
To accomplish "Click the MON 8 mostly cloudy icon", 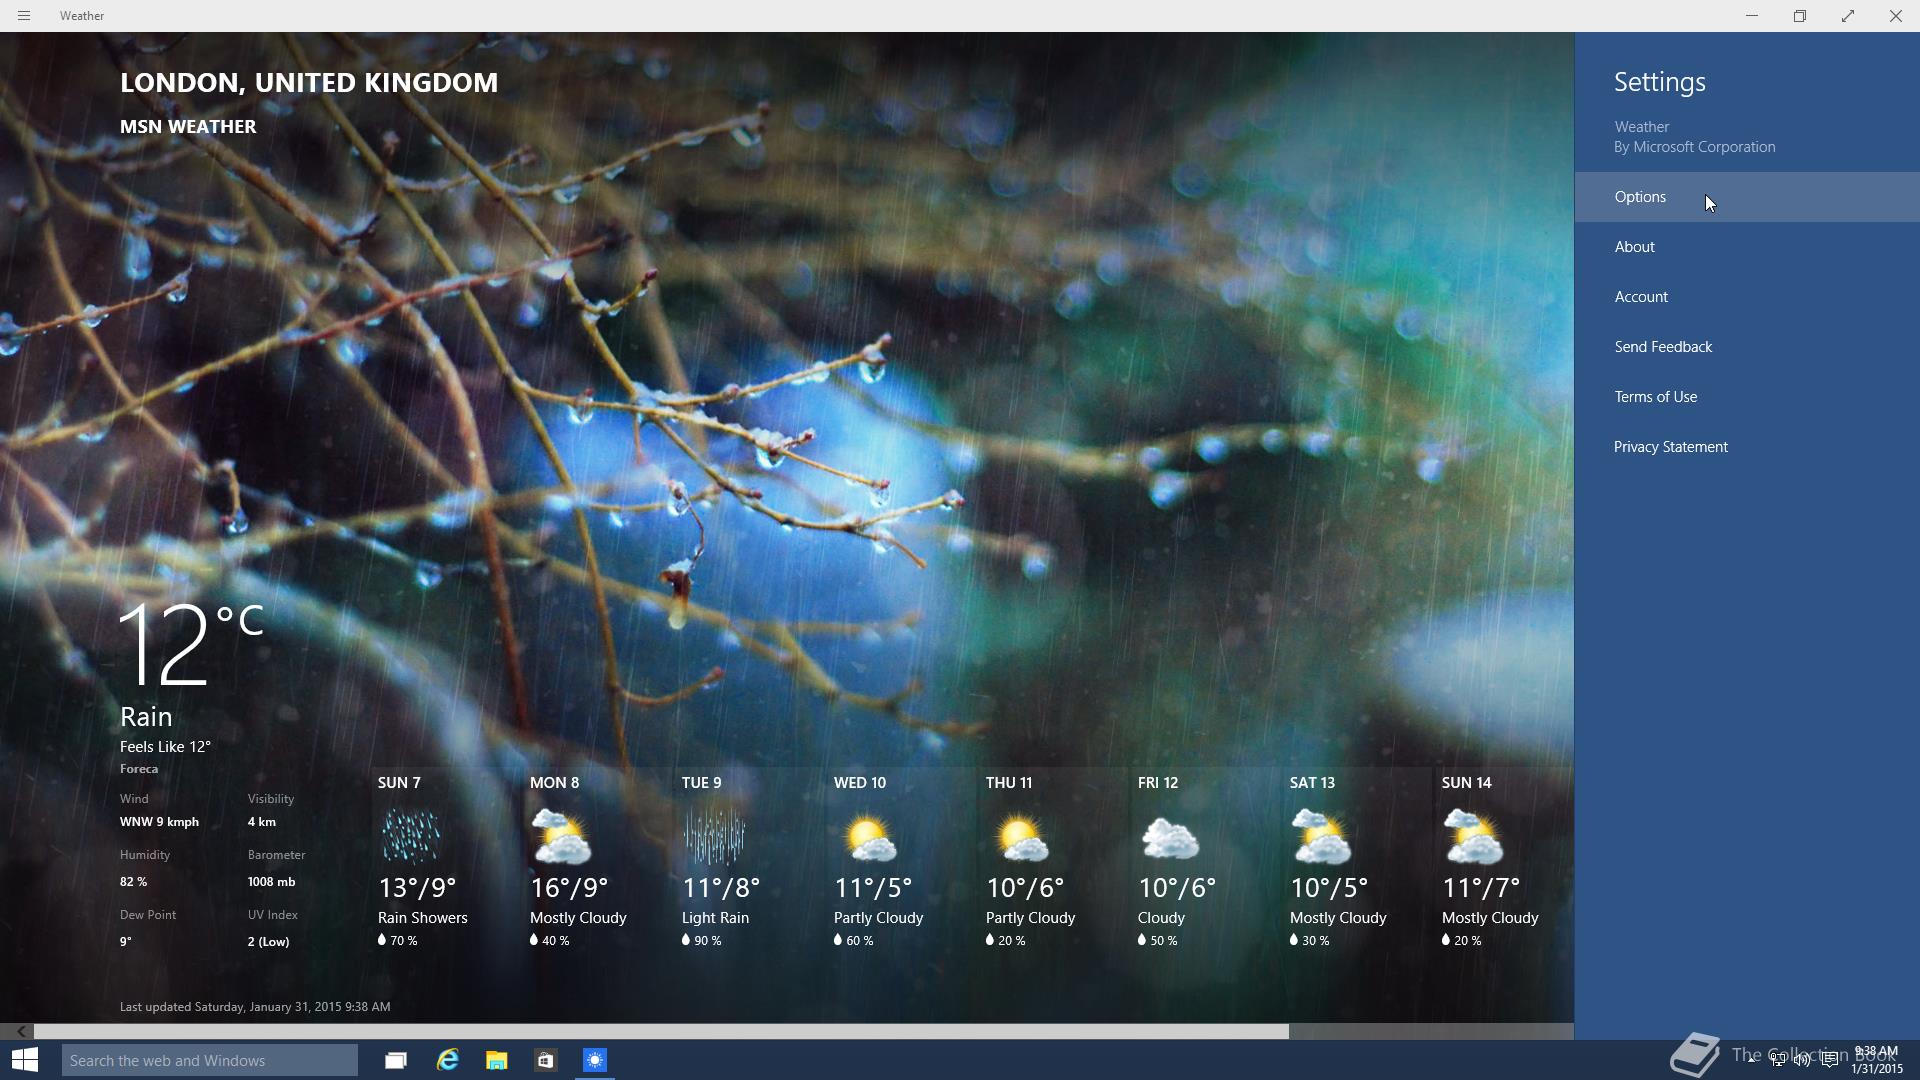I will click(x=562, y=836).
